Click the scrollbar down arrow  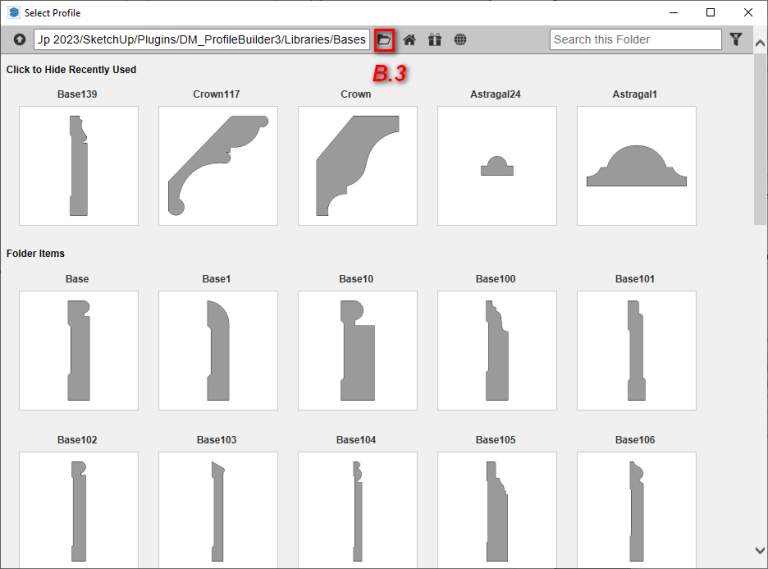click(x=760, y=550)
